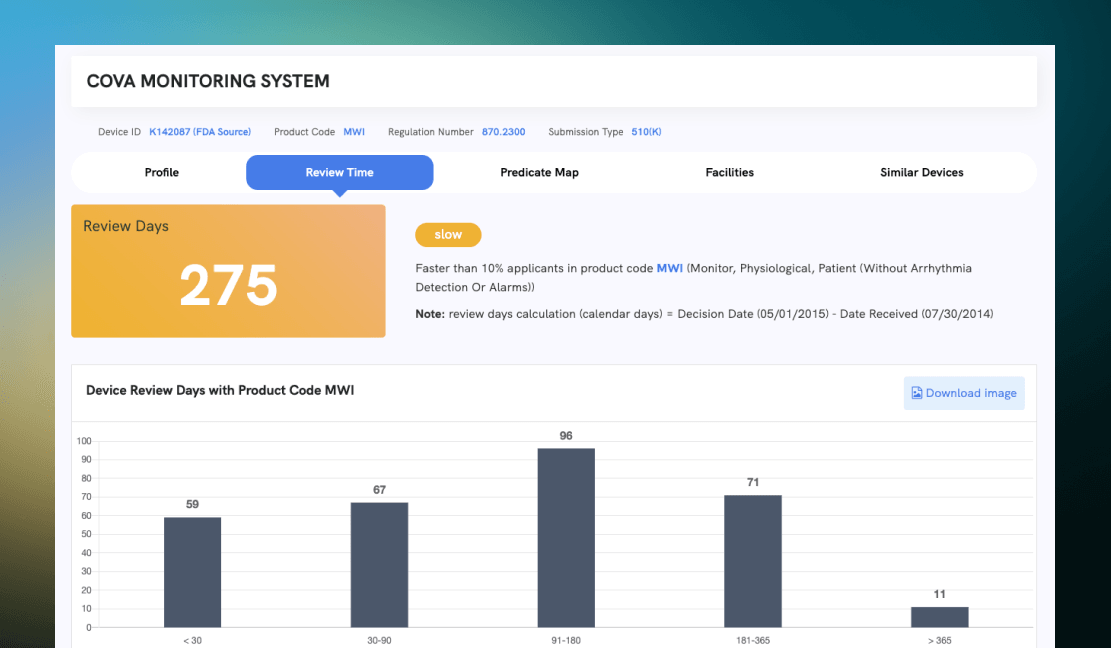
Task: Switch to the Predicate Map tab
Action: [539, 173]
